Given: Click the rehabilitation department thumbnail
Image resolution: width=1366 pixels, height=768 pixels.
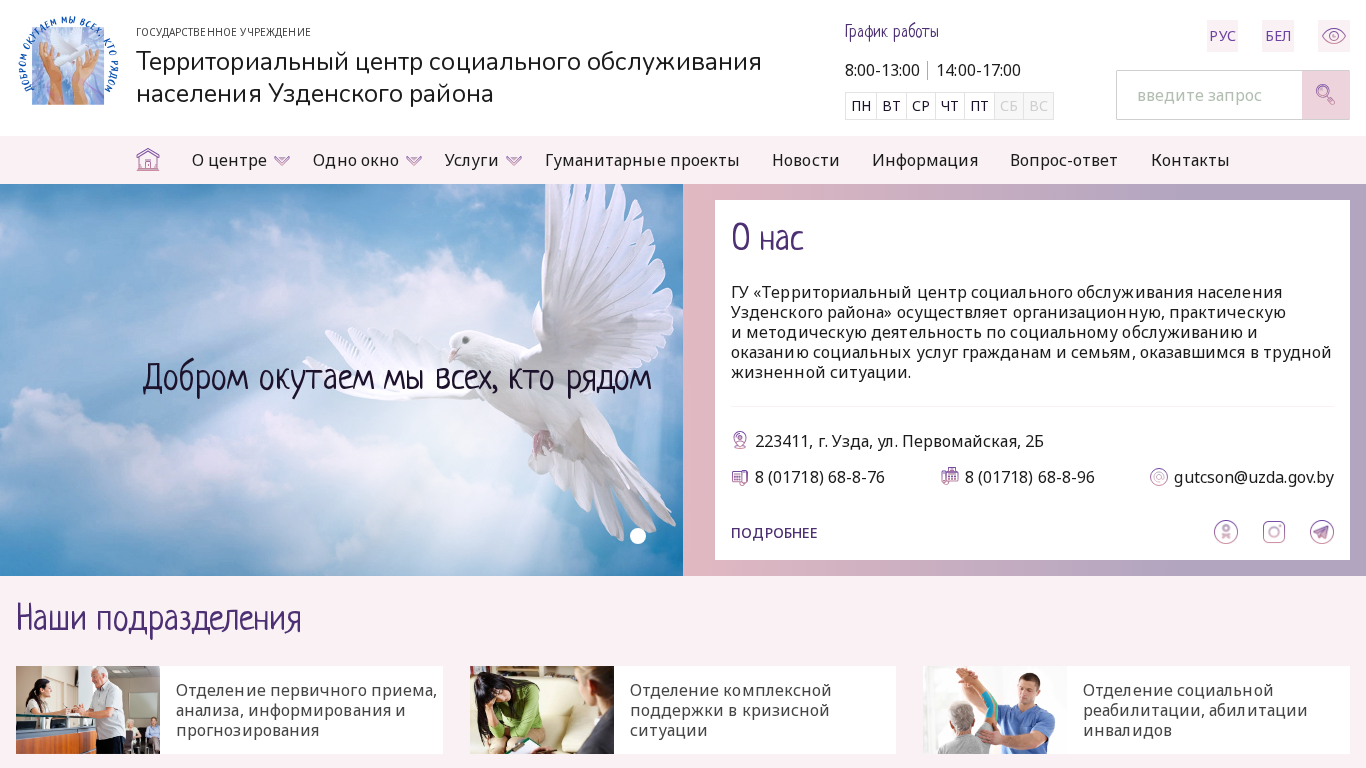Looking at the screenshot, I should tap(995, 710).
